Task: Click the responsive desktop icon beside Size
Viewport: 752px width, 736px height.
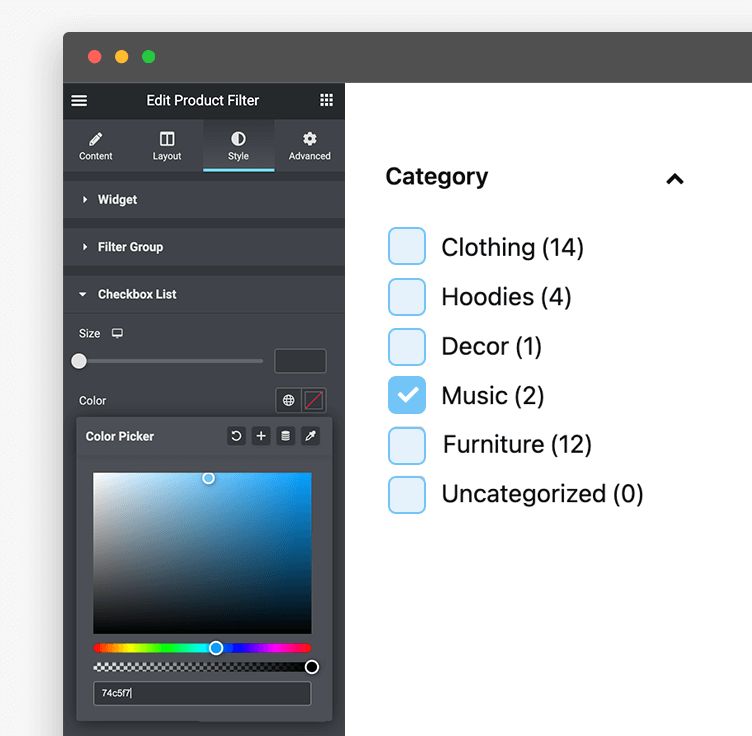Action: (117, 333)
